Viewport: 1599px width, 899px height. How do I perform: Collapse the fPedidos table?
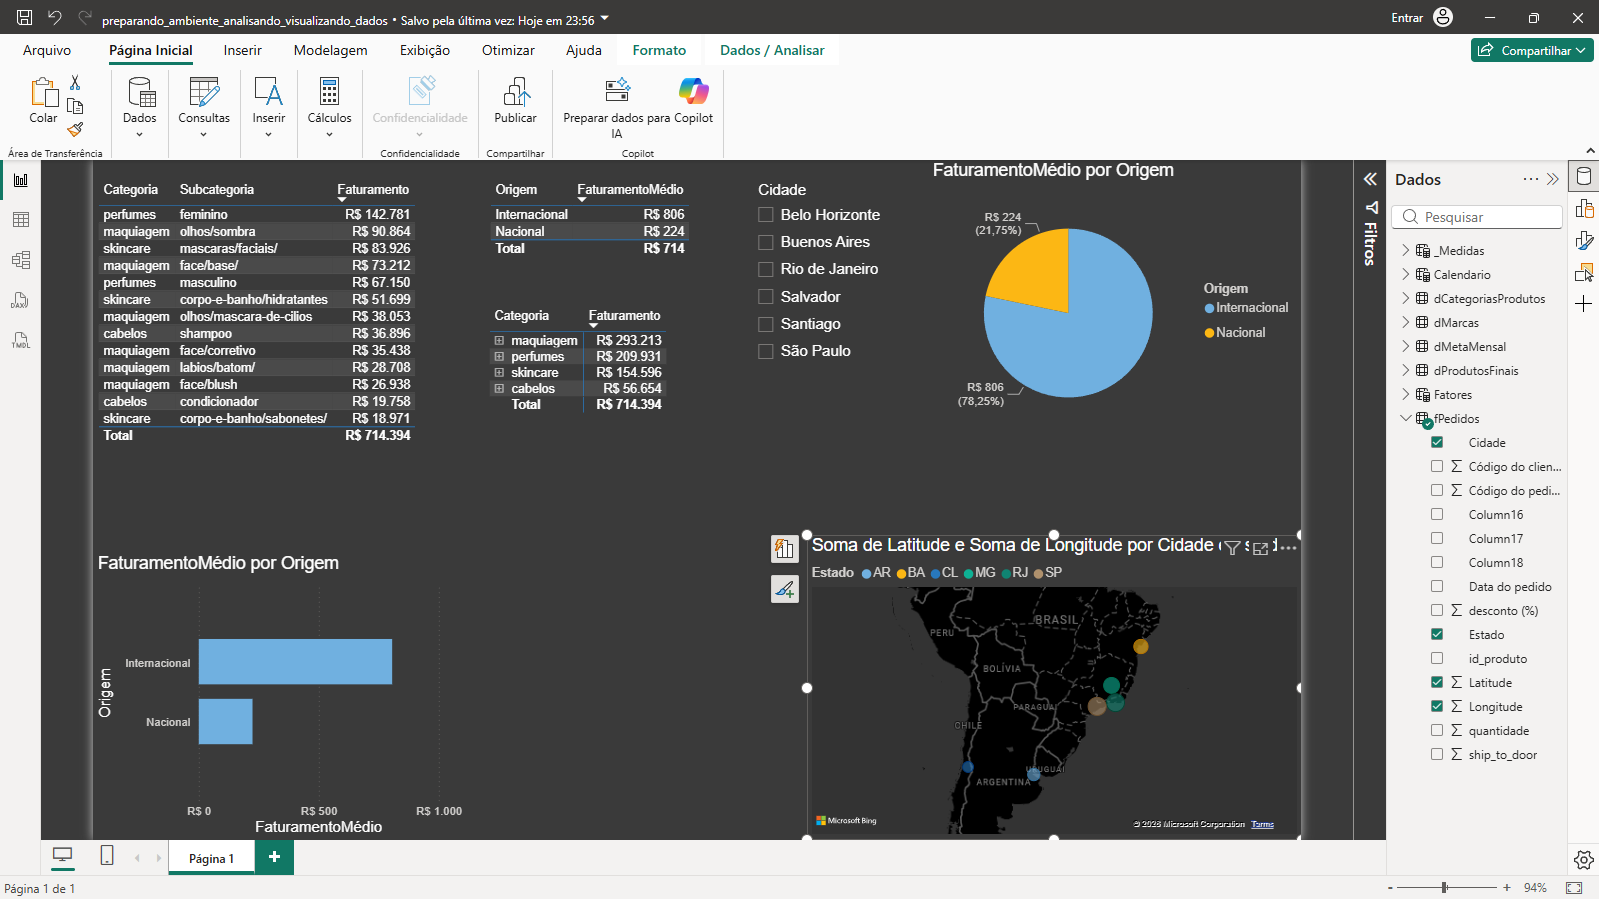point(1405,418)
